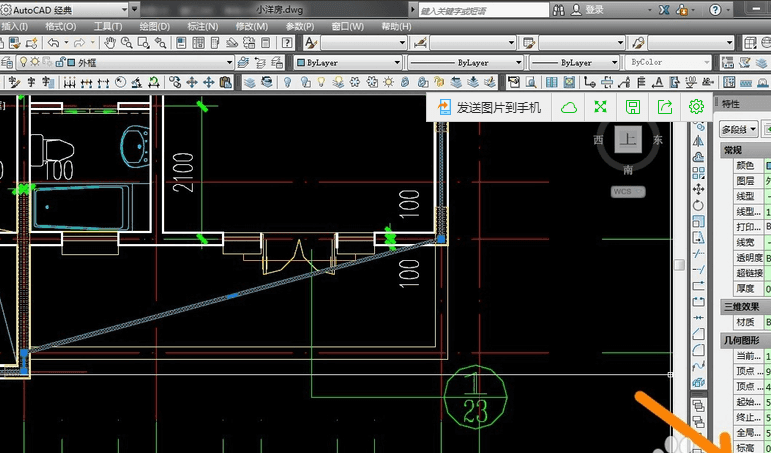Click the green share icon in image bar
The width and height of the screenshot is (771, 453).
point(664,107)
